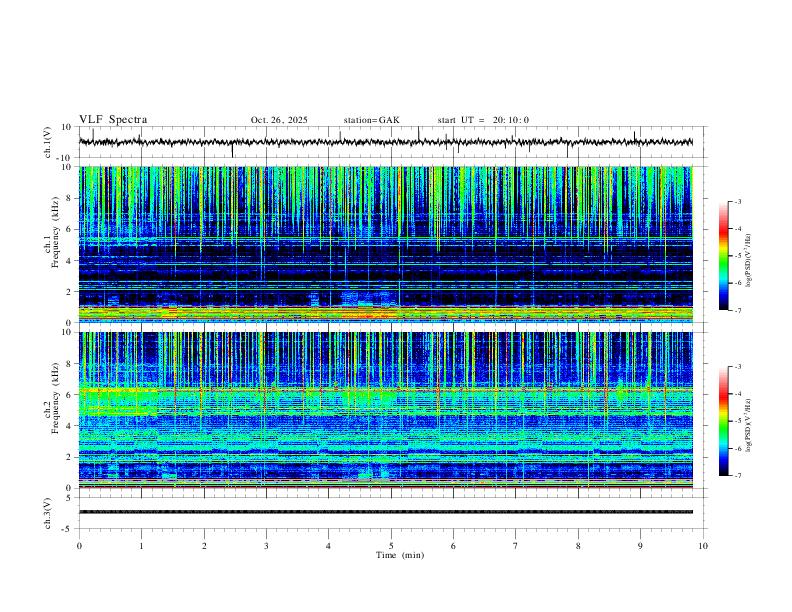Click the lower color bar's "-6" label
The height and width of the screenshot is (612, 792).
[737, 448]
